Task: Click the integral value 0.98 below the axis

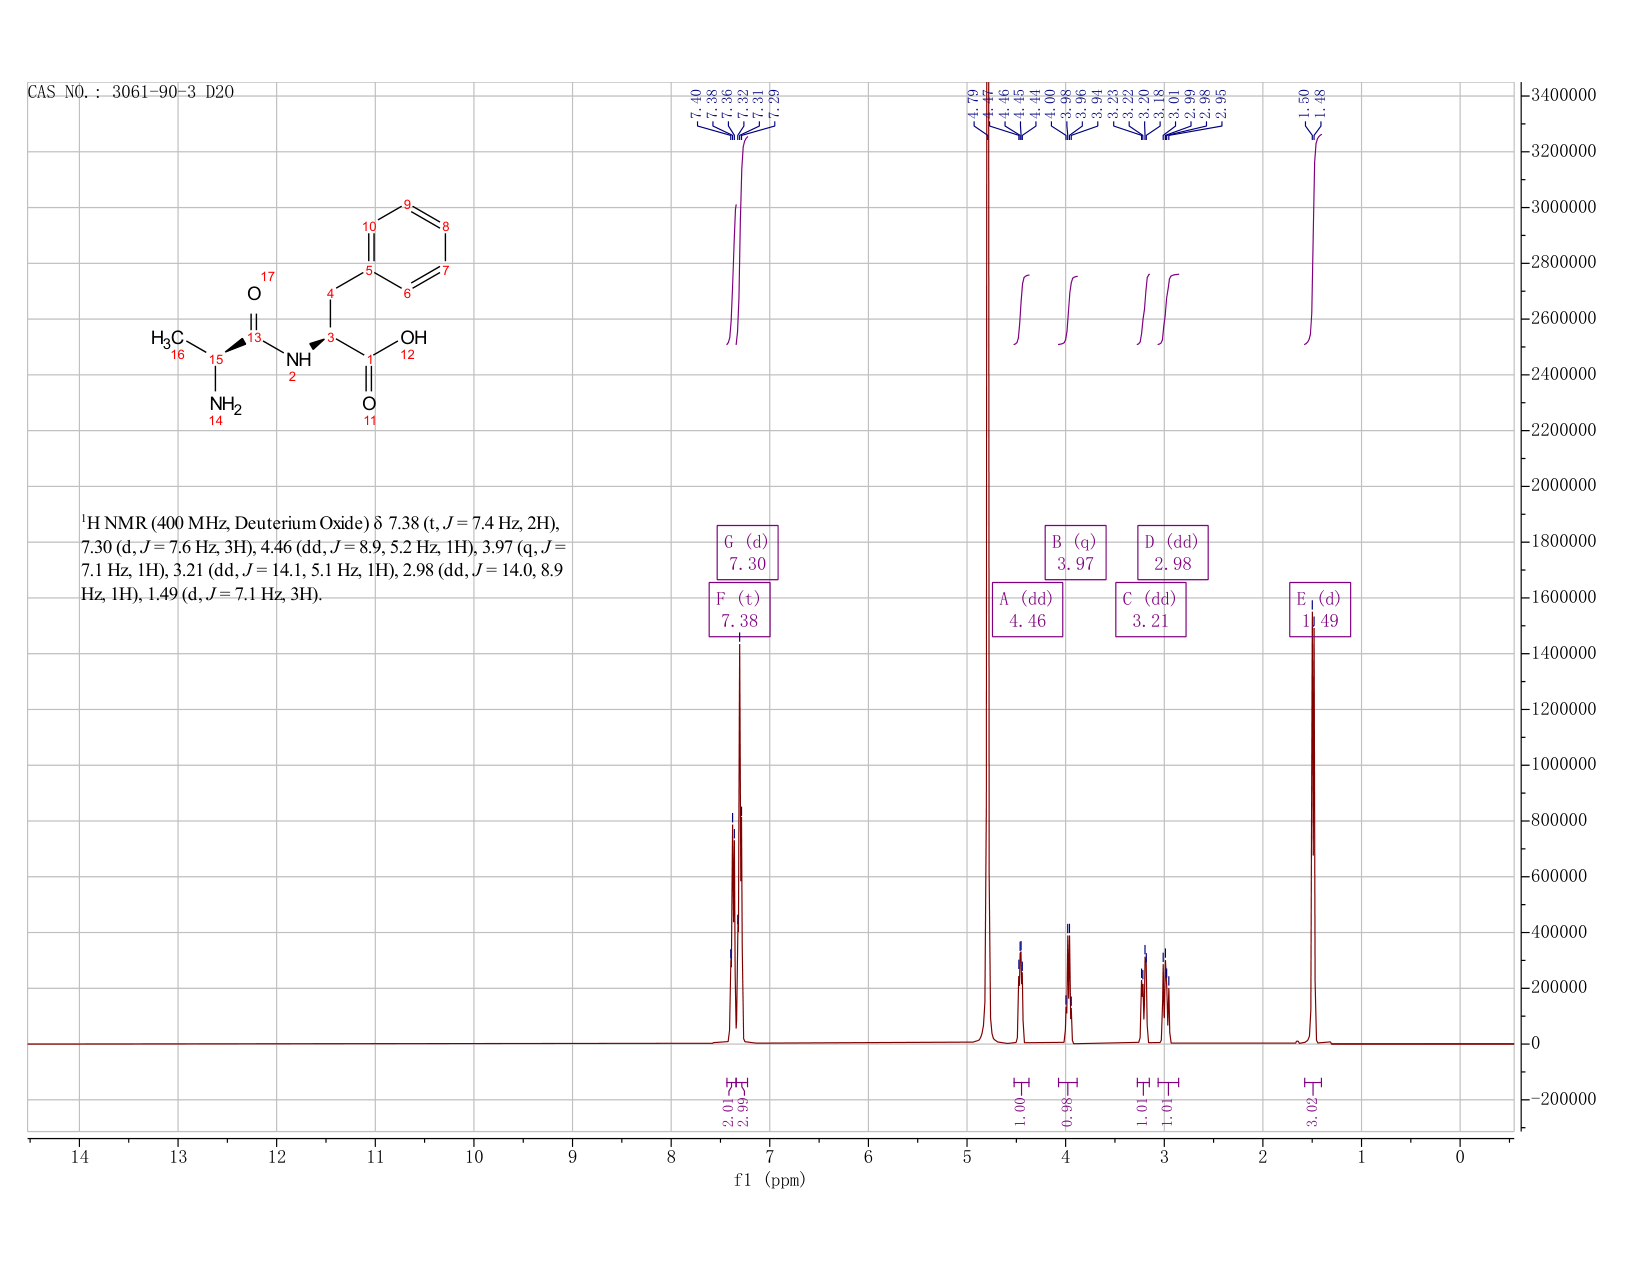Action: (x=1067, y=1111)
